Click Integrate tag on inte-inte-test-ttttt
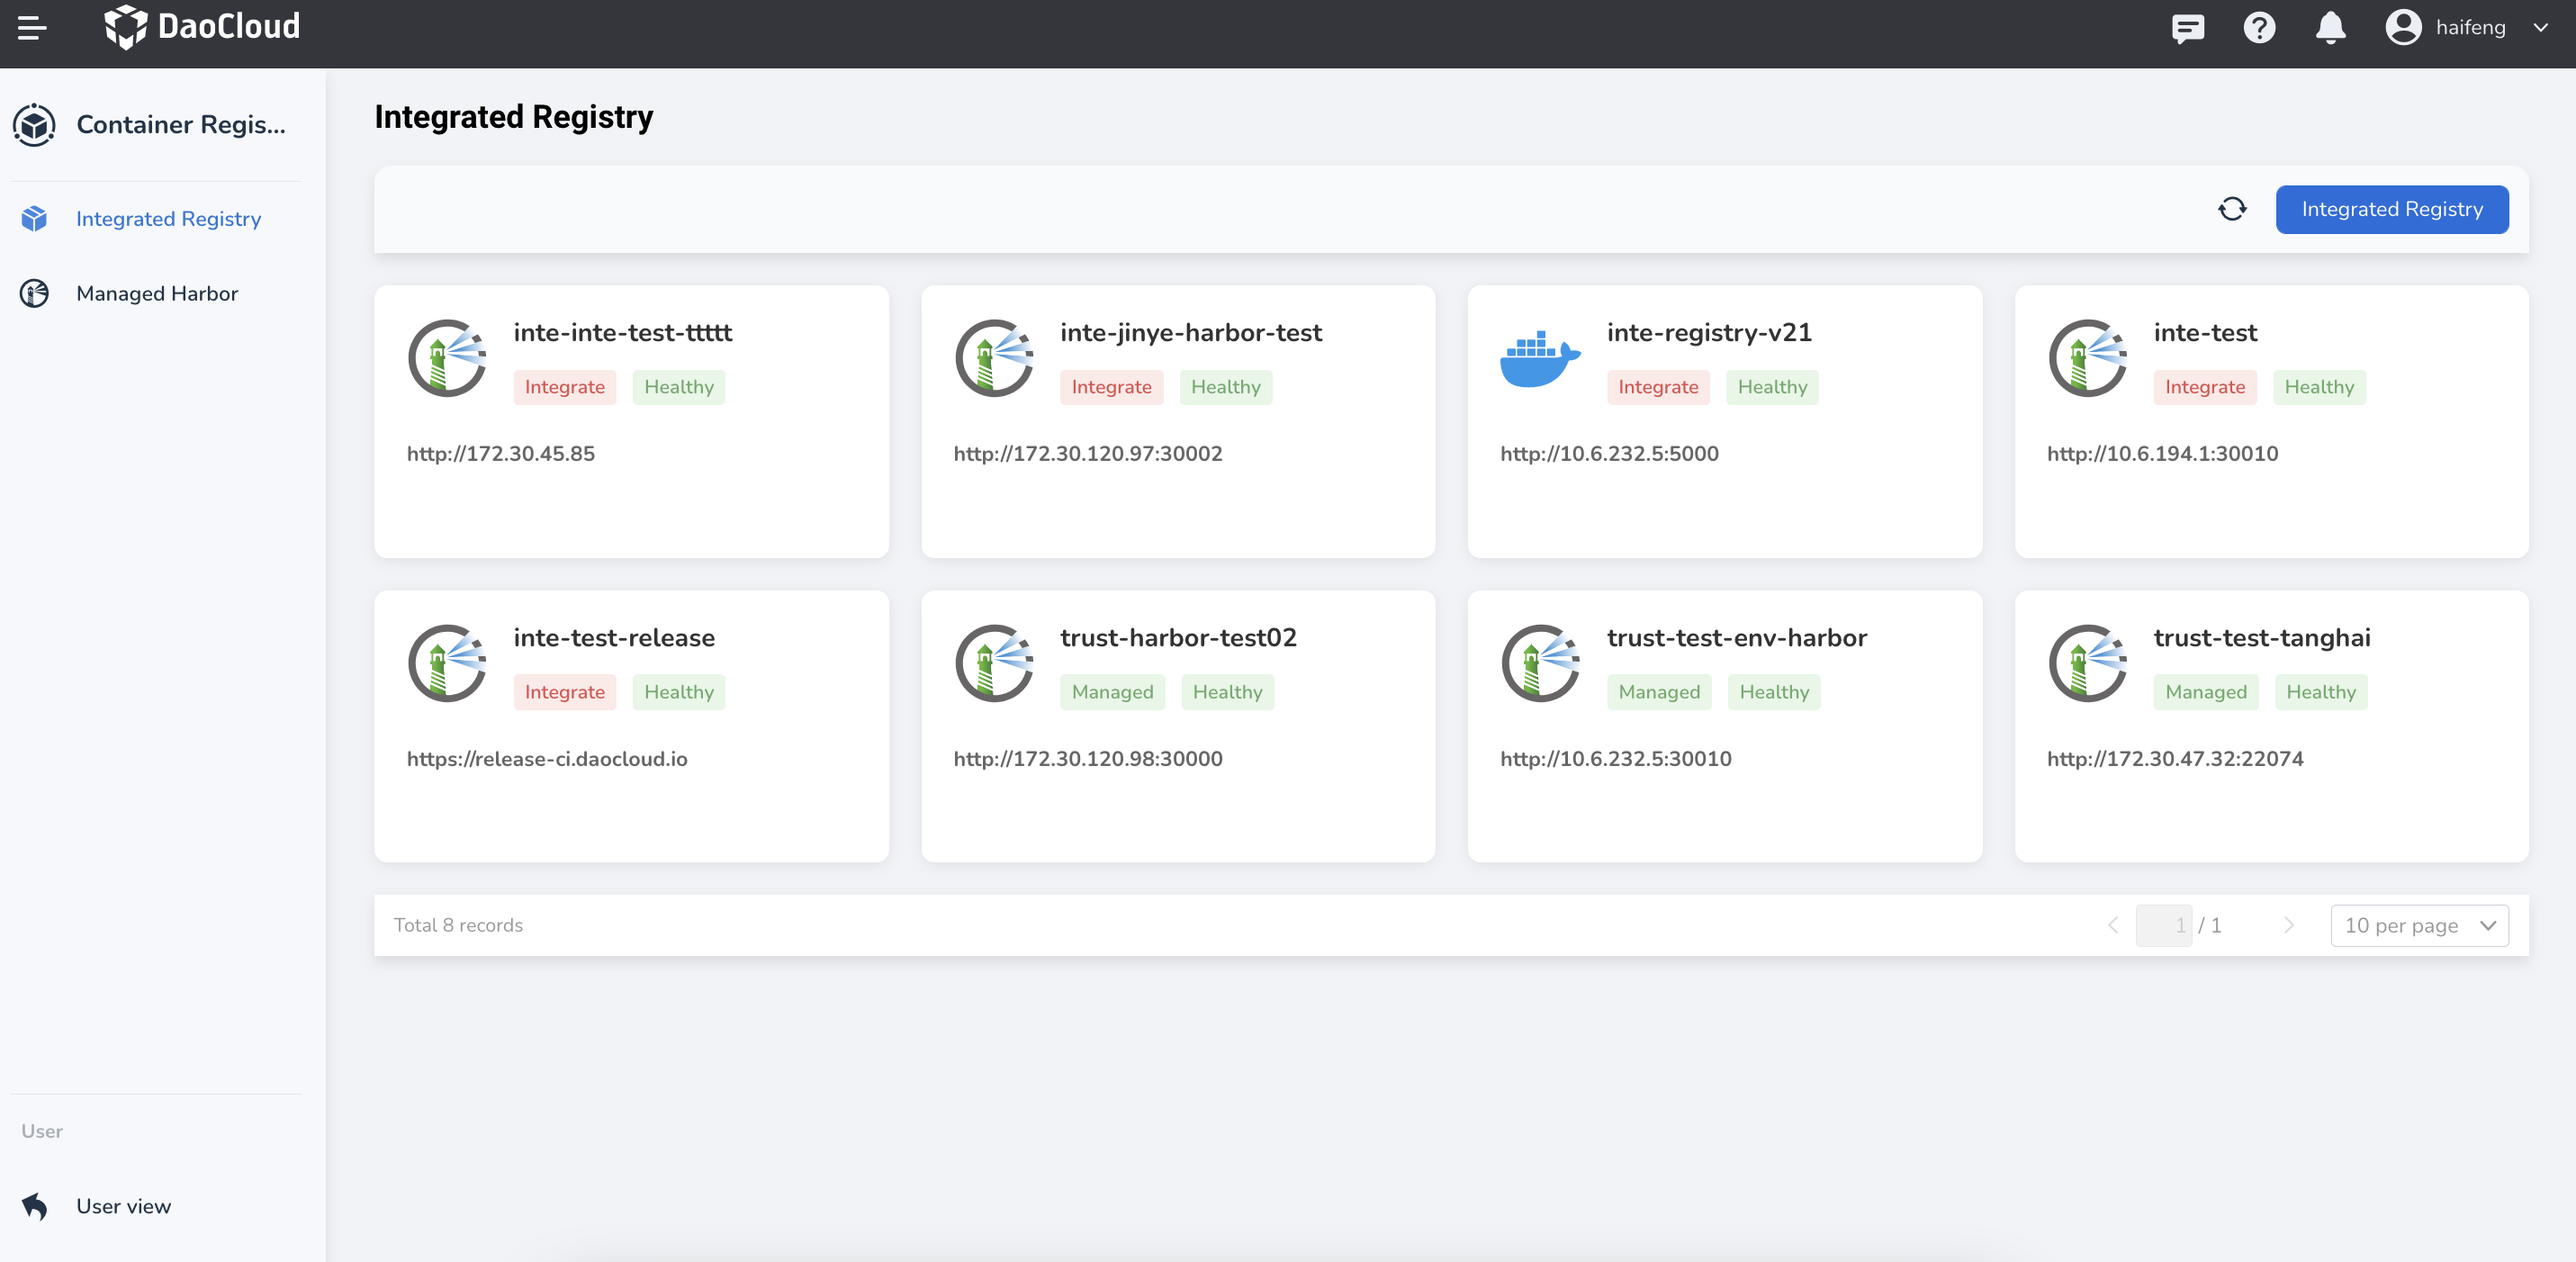Screen dimensions: 2576x1262 pyautogui.click(x=564, y=387)
